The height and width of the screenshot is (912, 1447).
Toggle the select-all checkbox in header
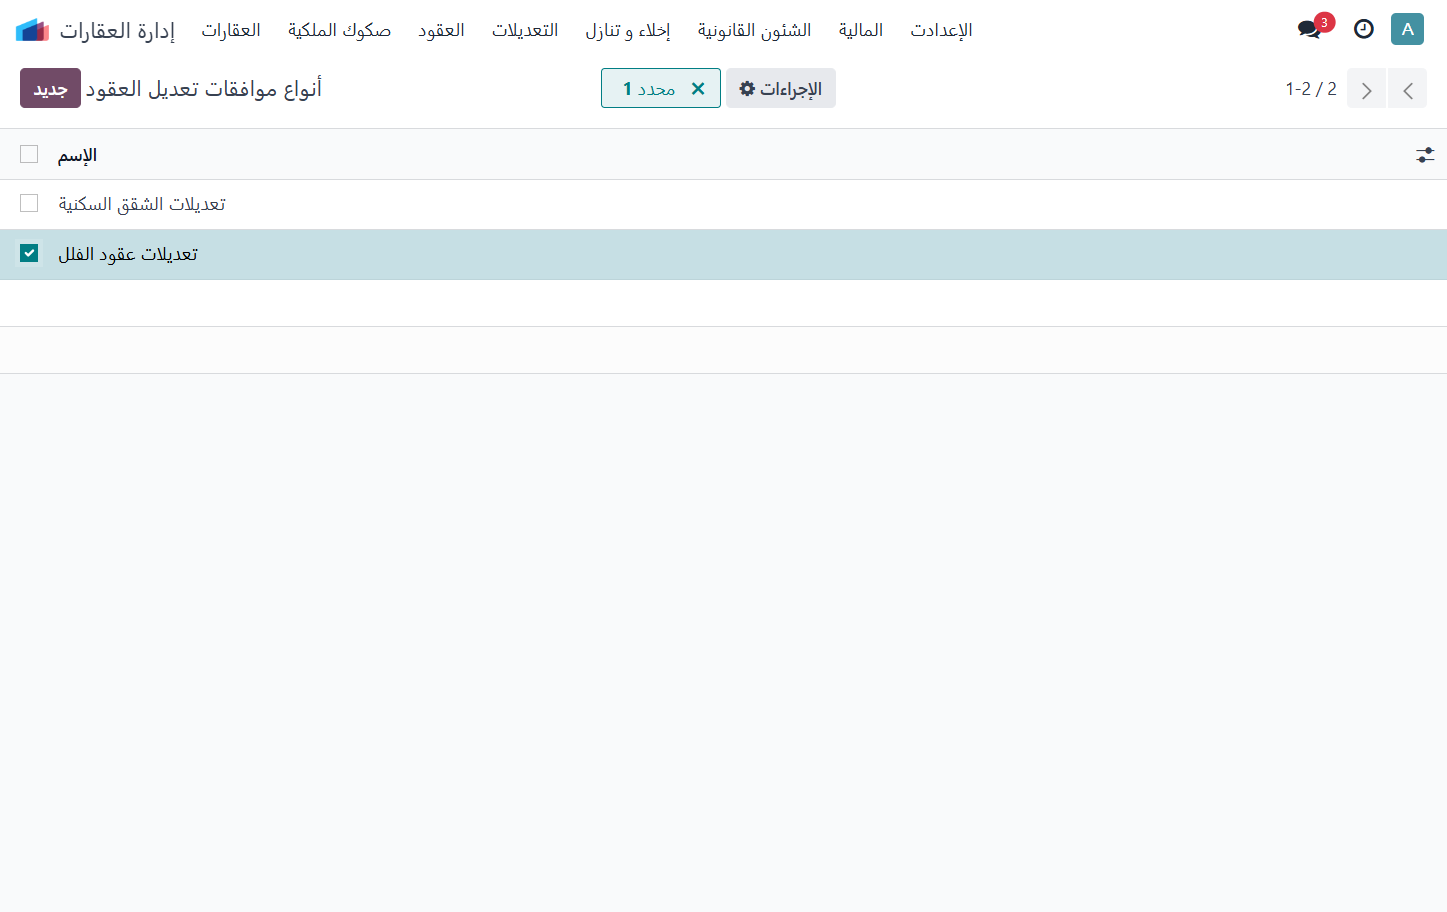(x=29, y=154)
